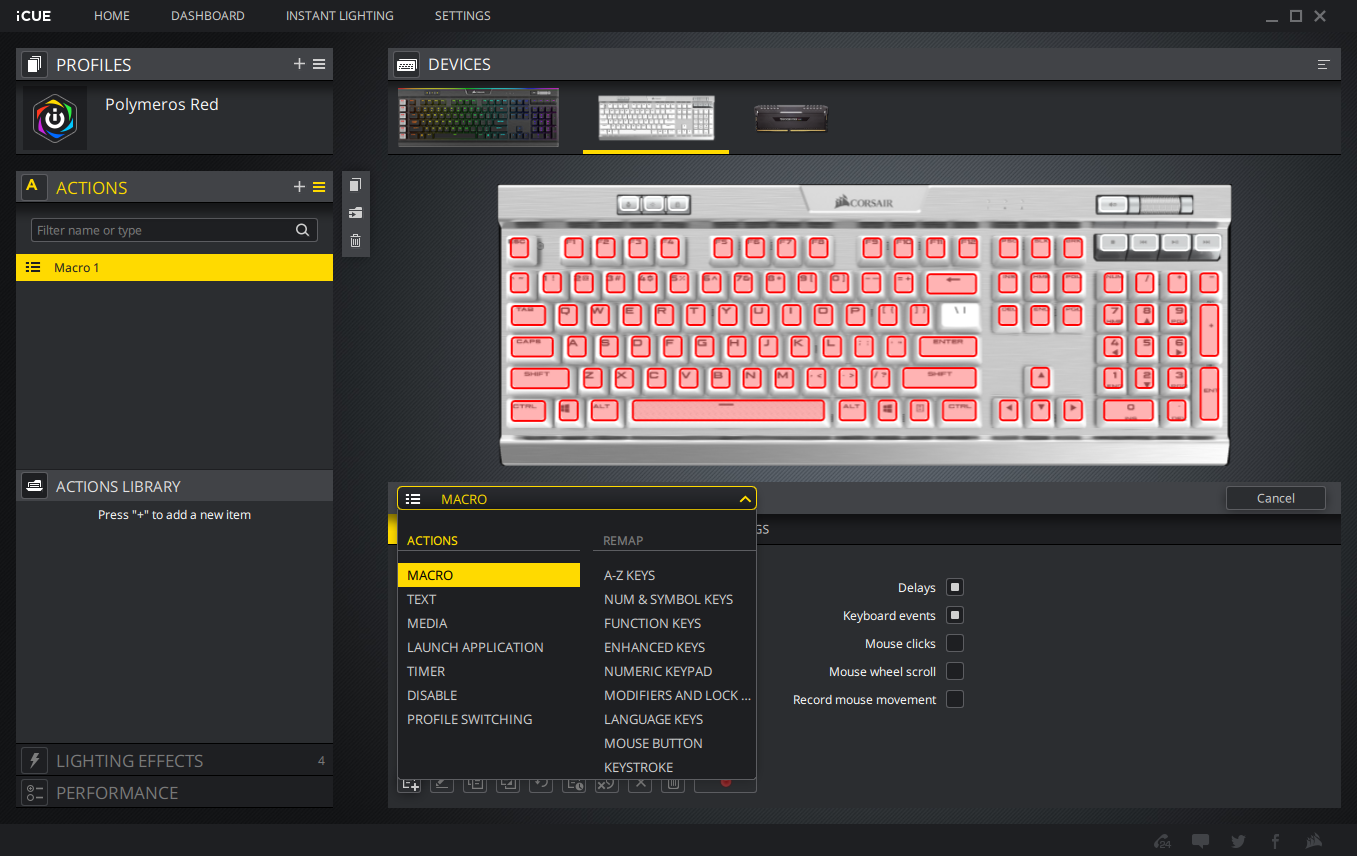Select LAUNCH APPLICATION from actions list

click(x=475, y=647)
